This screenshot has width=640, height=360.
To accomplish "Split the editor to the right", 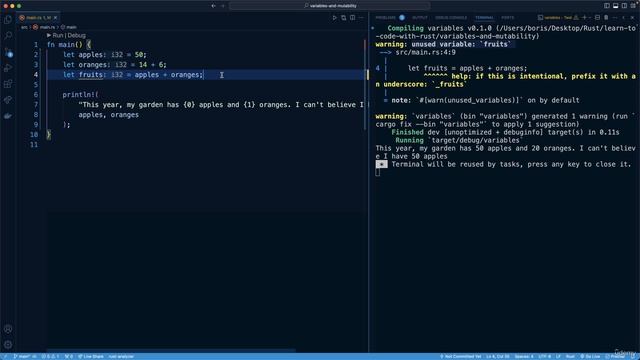I will pos(353,18).
